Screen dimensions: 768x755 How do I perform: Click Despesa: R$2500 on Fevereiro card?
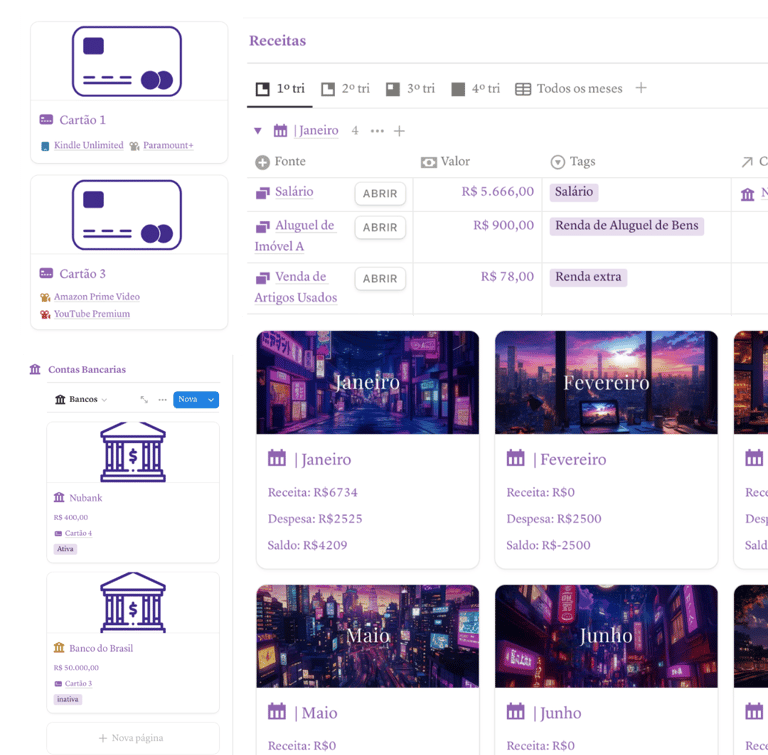[553, 518]
